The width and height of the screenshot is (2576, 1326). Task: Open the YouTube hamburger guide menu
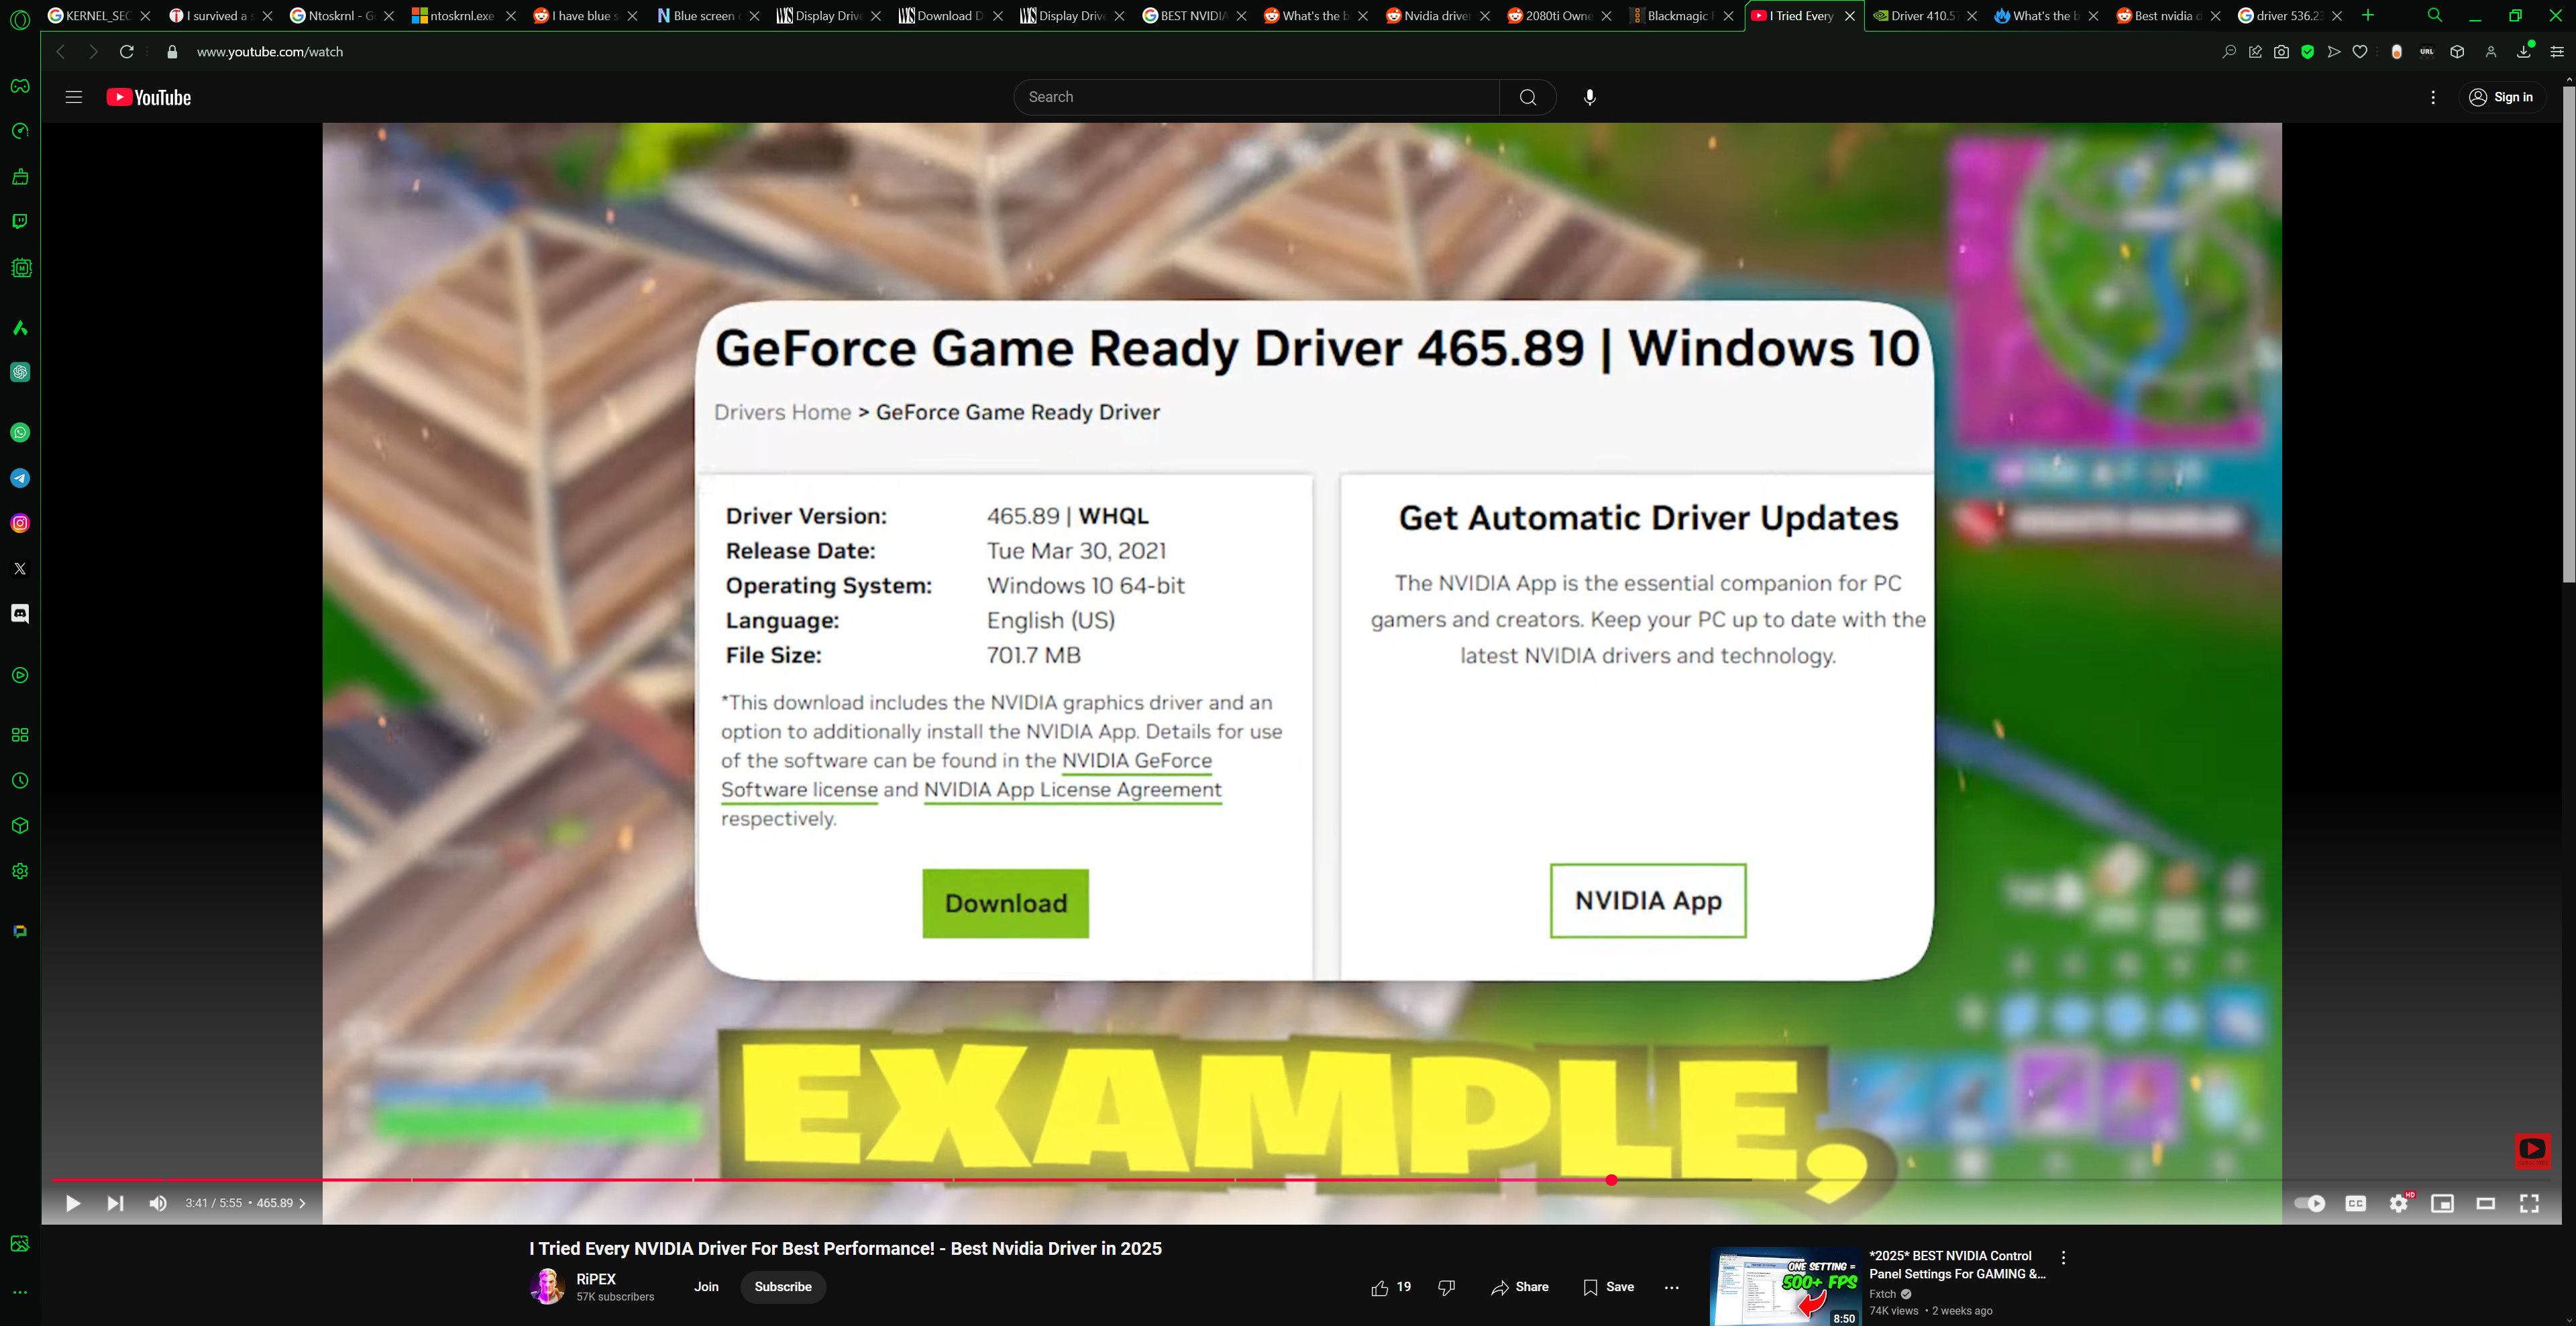[74, 97]
